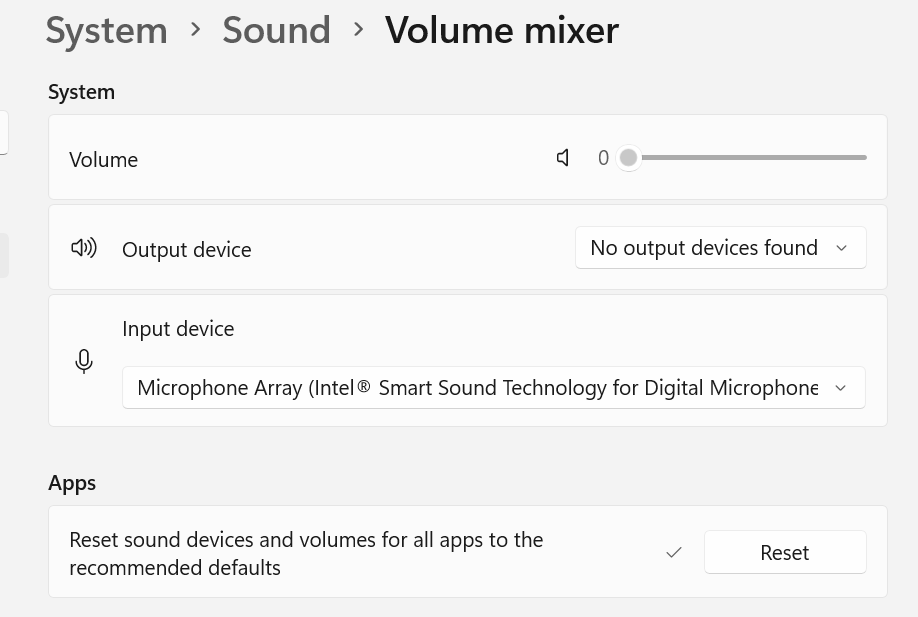918x617 pixels.
Task: Click the Volume mixer page title
Action: (x=502, y=30)
